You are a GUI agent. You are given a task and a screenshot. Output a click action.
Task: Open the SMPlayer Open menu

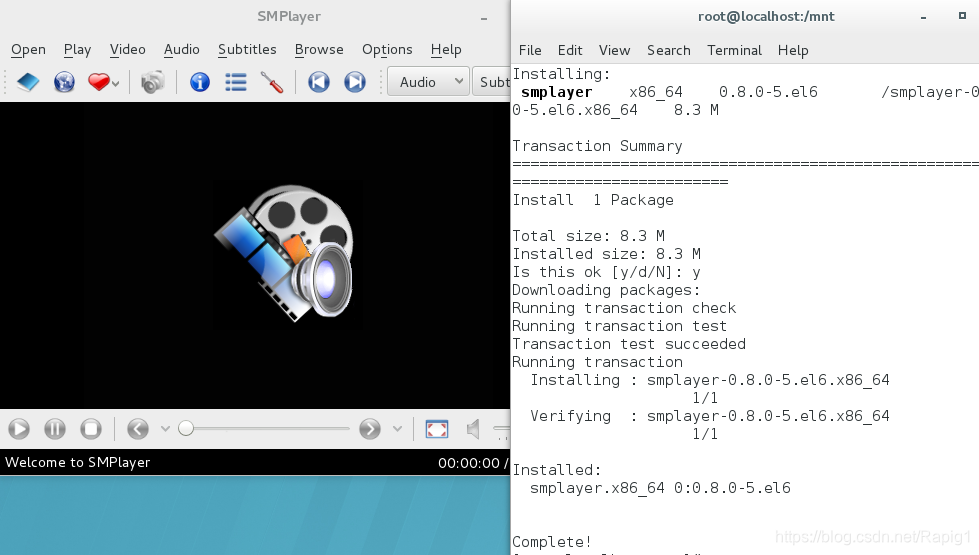(28, 49)
